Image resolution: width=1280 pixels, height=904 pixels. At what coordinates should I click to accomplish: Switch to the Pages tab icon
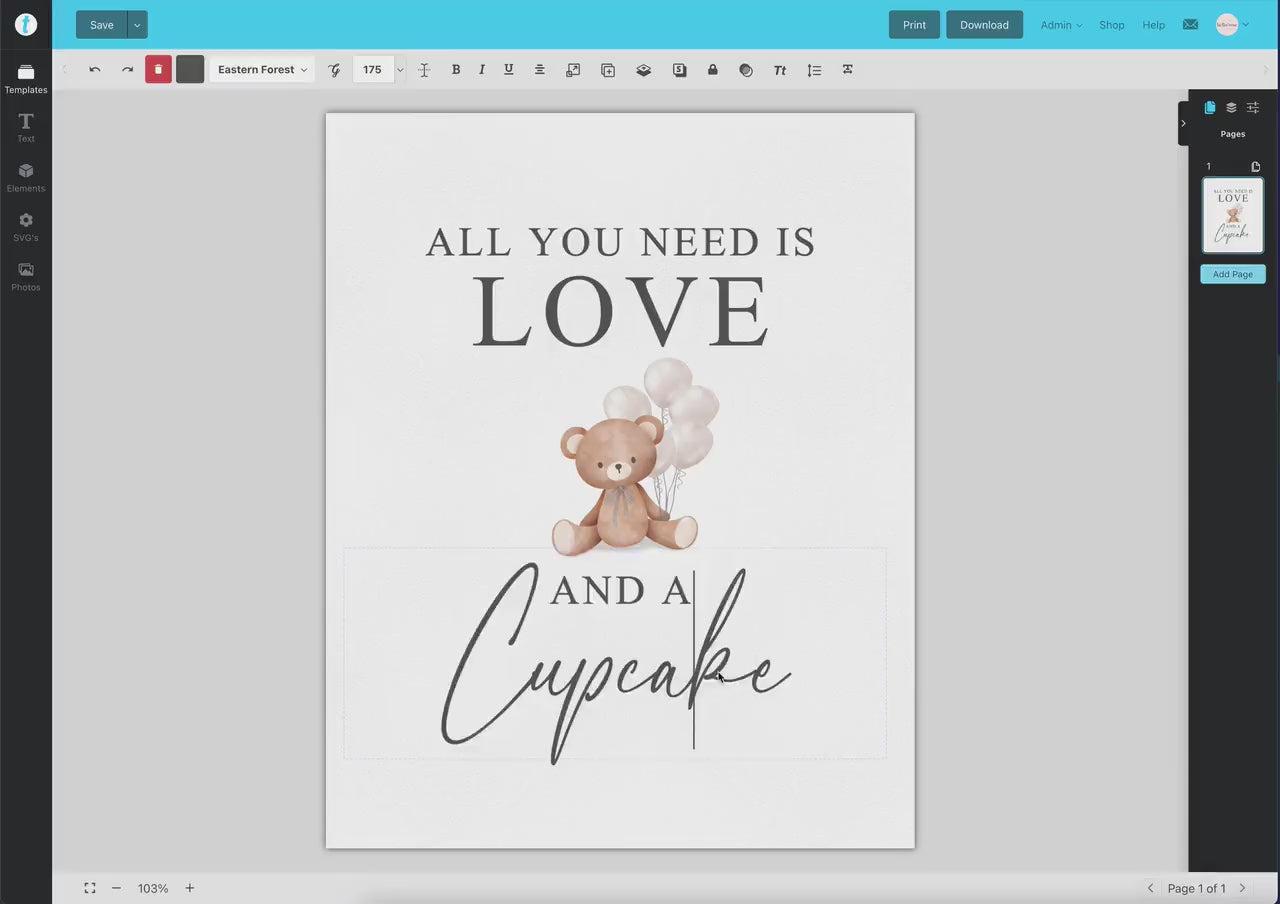[1210, 108]
